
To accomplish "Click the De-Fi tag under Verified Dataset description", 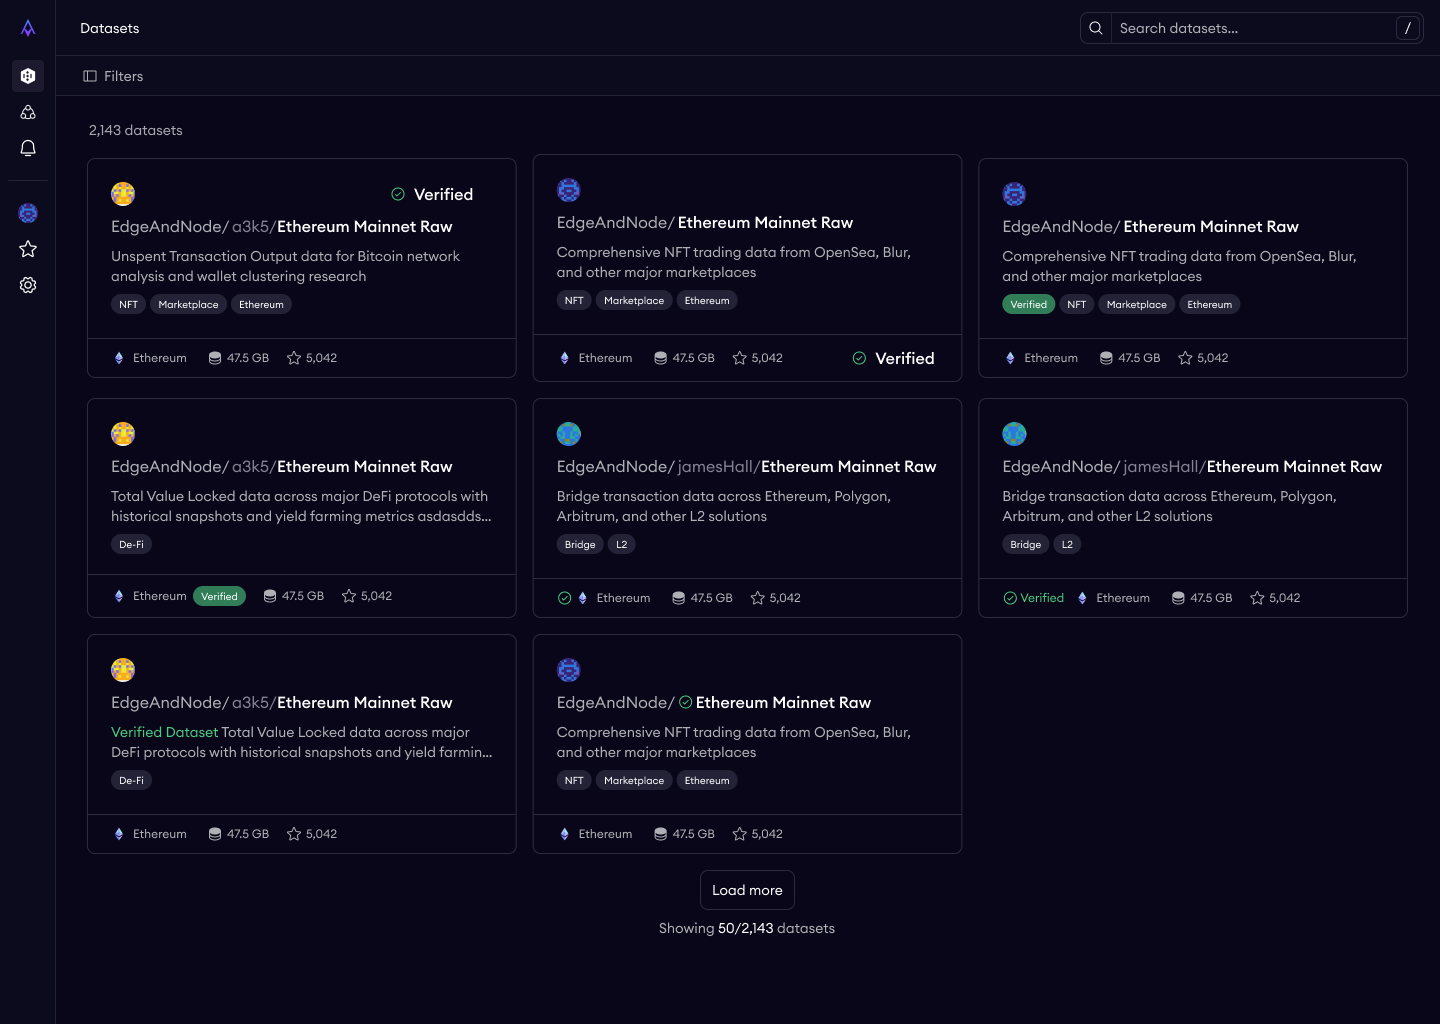I will click(x=131, y=781).
